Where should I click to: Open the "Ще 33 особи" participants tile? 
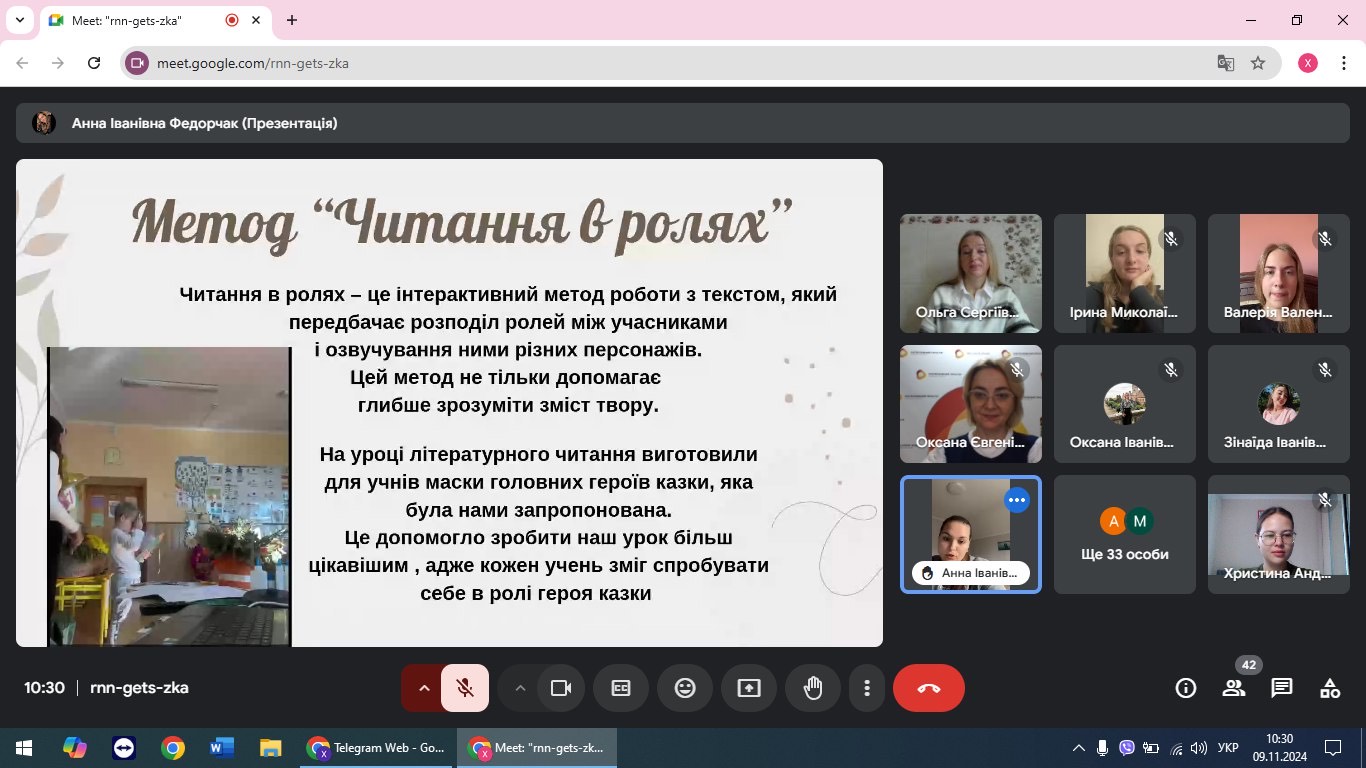[1125, 534]
